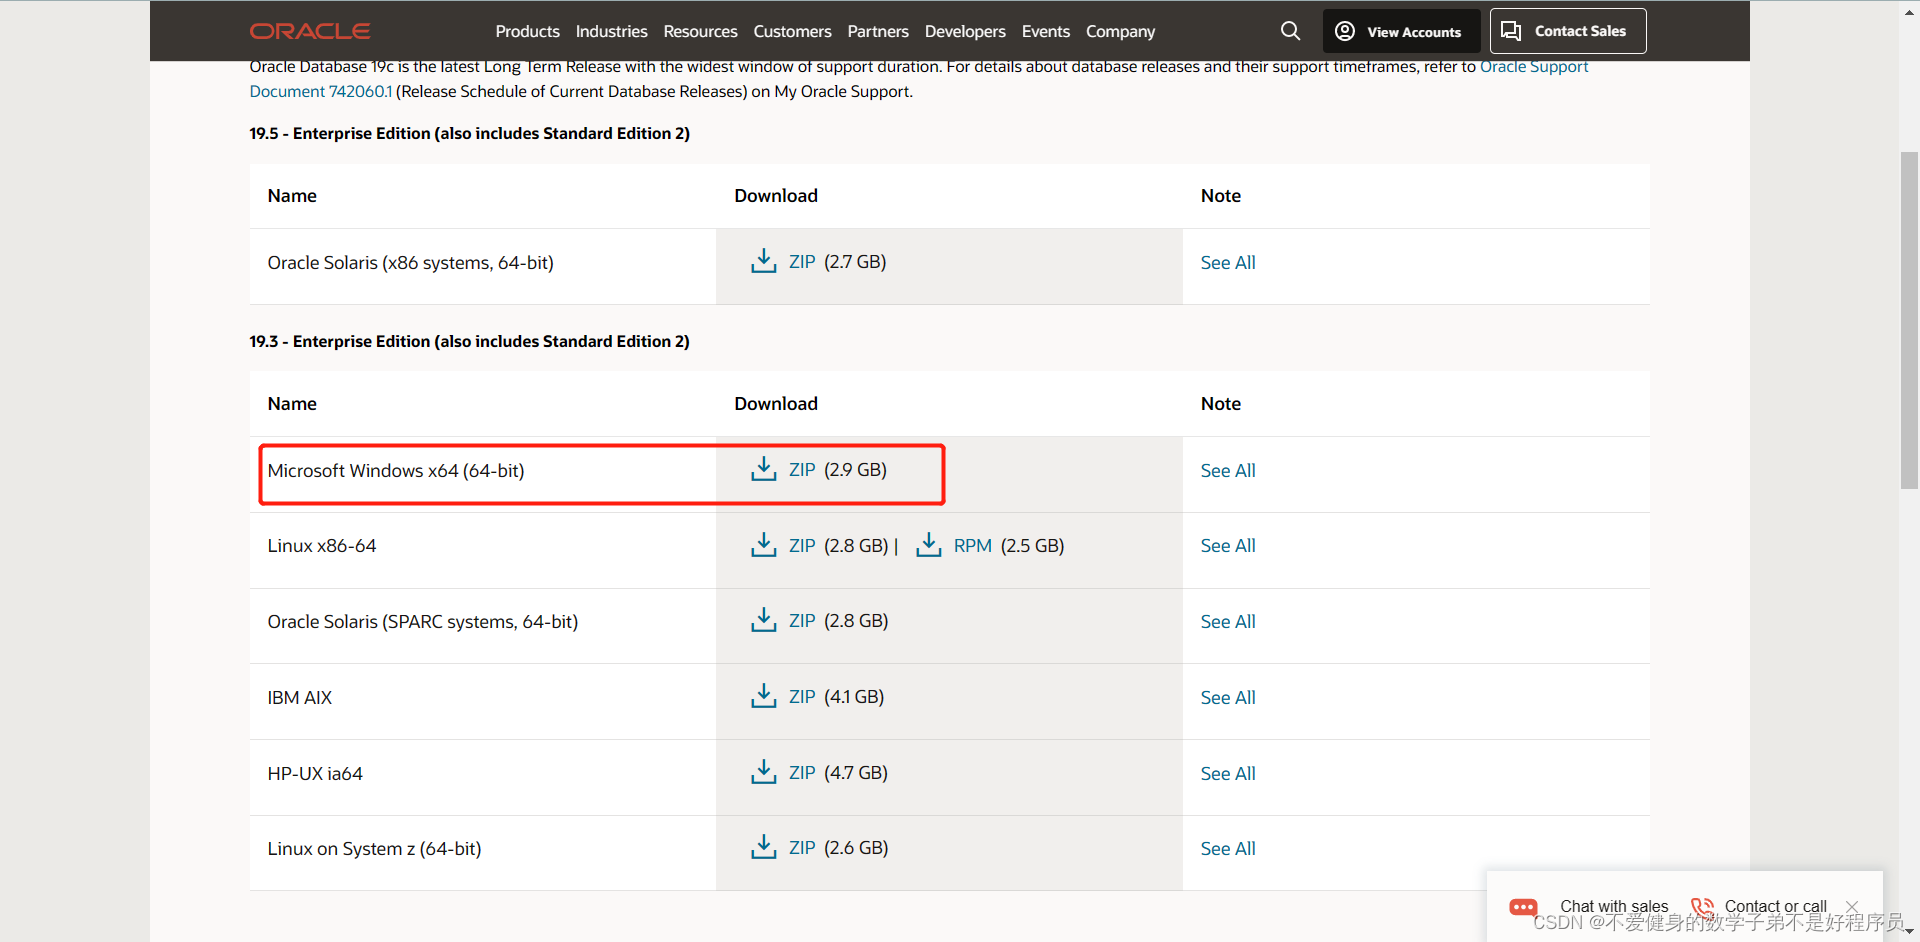The height and width of the screenshot is (942, 1920).
Task: Open the Events menu
Action: (1046, 31)
